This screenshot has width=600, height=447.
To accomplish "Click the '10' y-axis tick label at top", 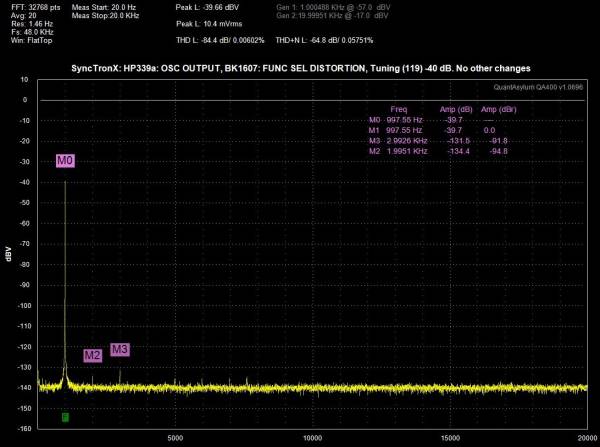I will (24, 80).
